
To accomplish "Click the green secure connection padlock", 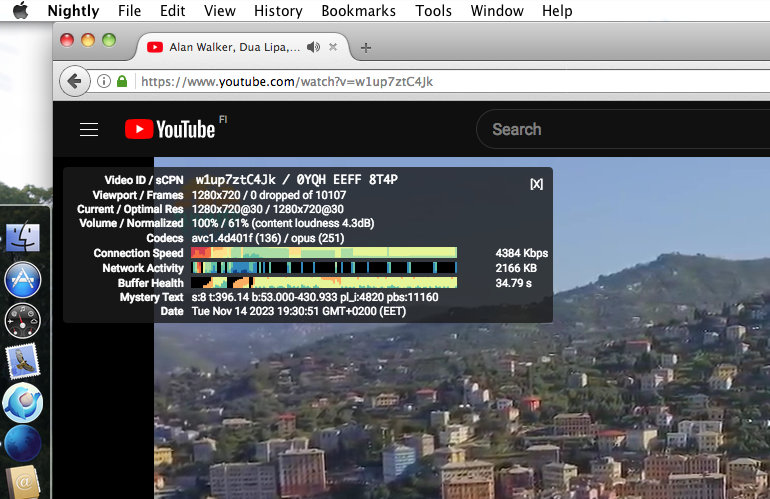I will pos(122,81).
